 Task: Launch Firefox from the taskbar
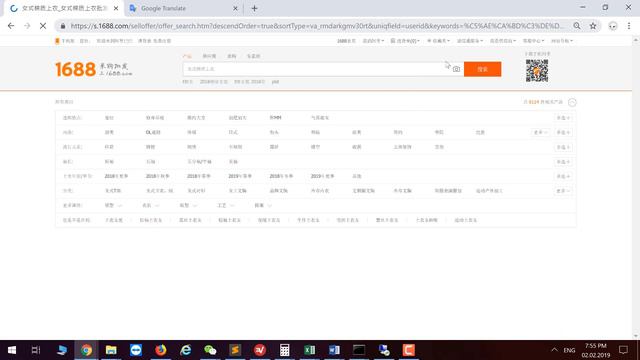(161, 350)
